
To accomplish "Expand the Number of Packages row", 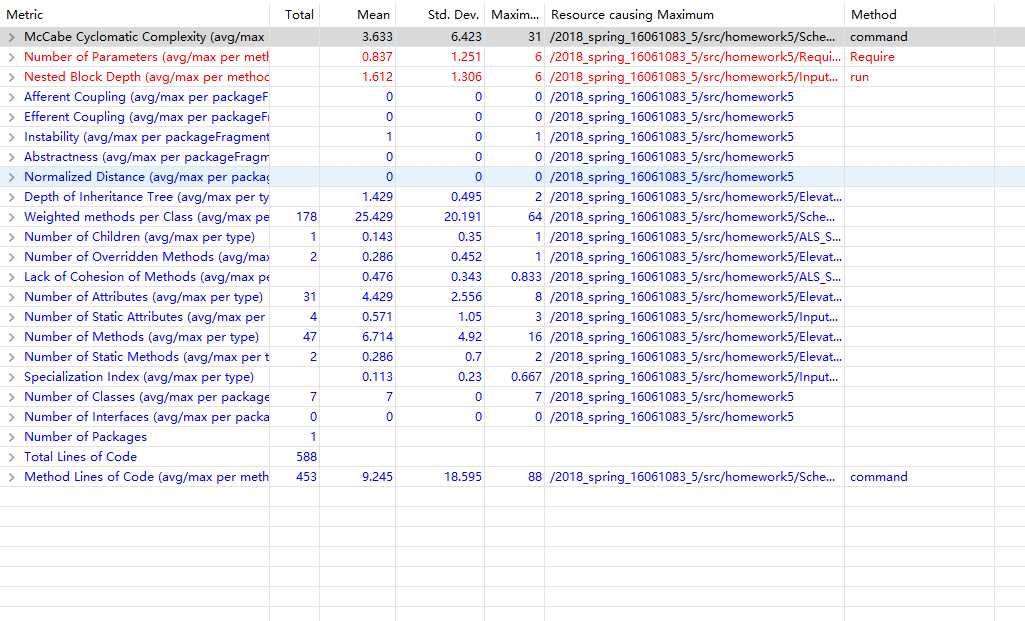I will click(x=12, y=437).
